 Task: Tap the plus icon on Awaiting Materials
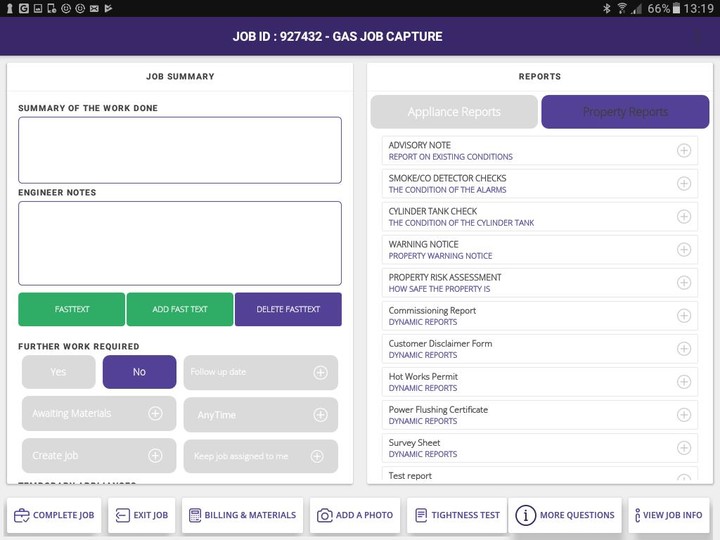pos(155,414)
